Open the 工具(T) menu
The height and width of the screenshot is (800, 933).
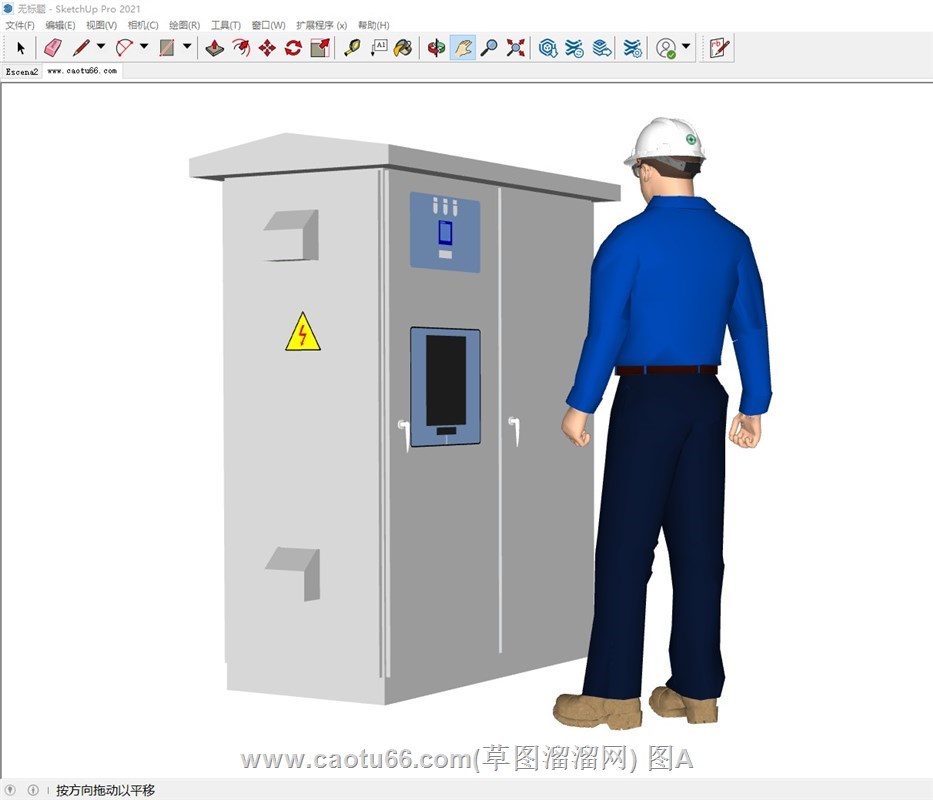226,25
